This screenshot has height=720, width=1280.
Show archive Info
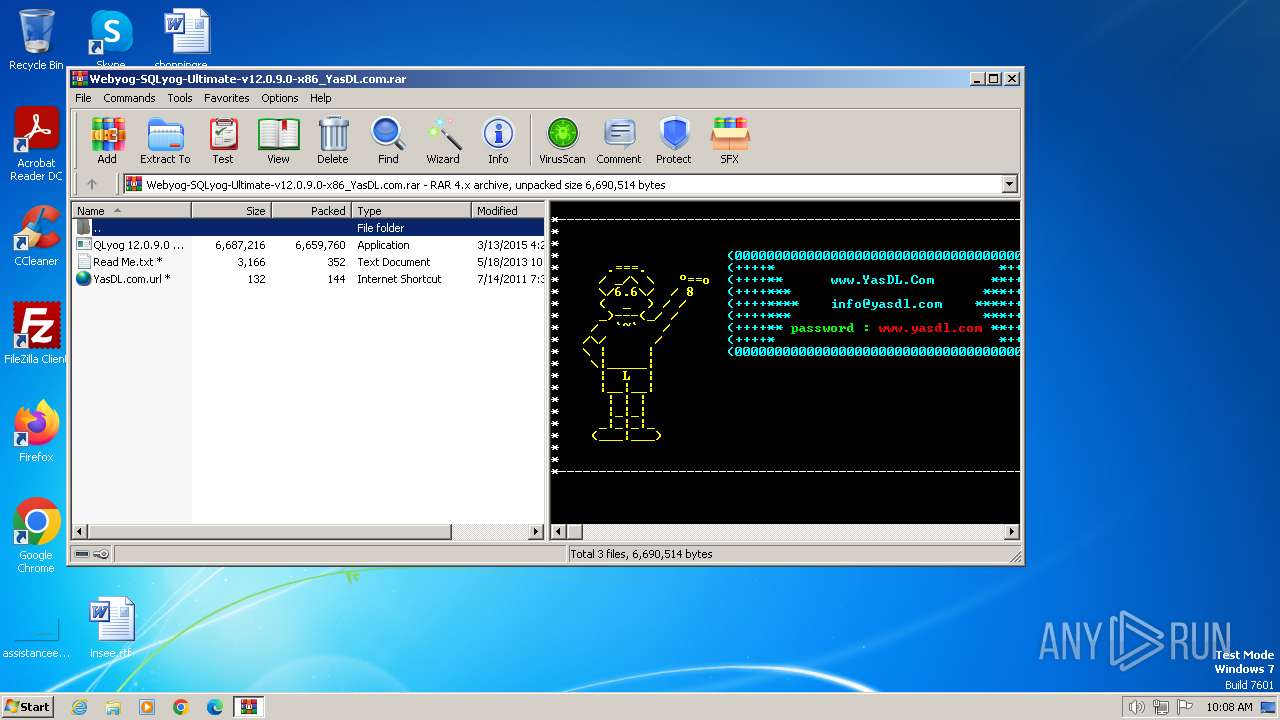click(498, 141)
